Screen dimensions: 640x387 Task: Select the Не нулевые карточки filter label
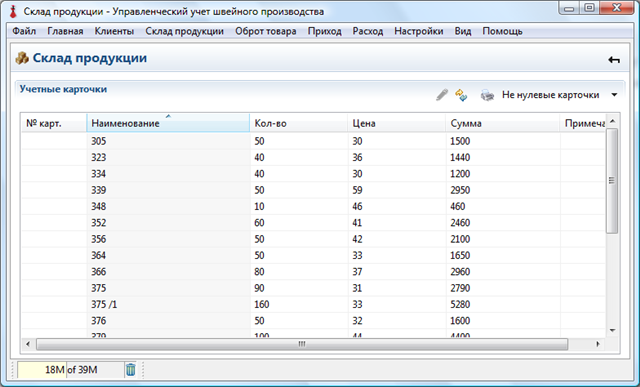click(550, 95)
